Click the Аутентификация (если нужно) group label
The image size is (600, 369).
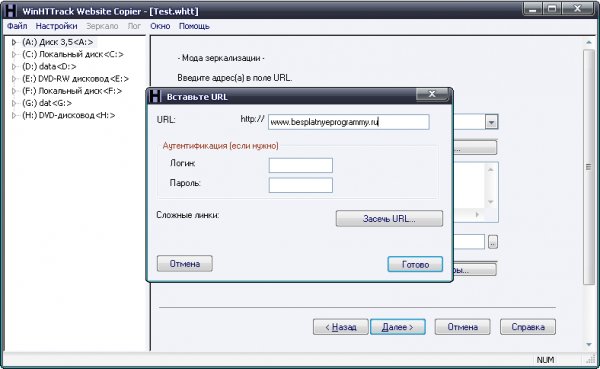[220, 146]
